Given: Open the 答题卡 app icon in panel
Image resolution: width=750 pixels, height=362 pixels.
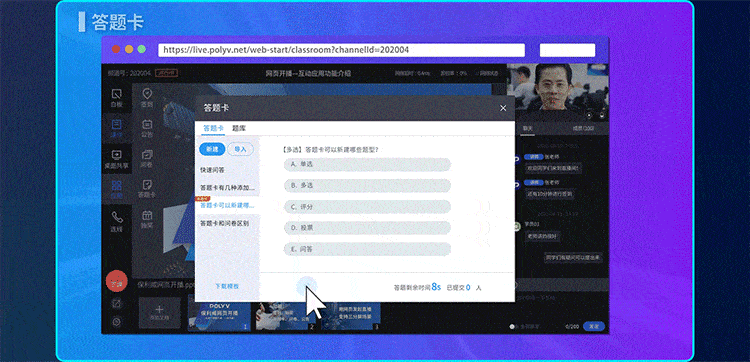Looking at the screenshot, I should 147,189.
